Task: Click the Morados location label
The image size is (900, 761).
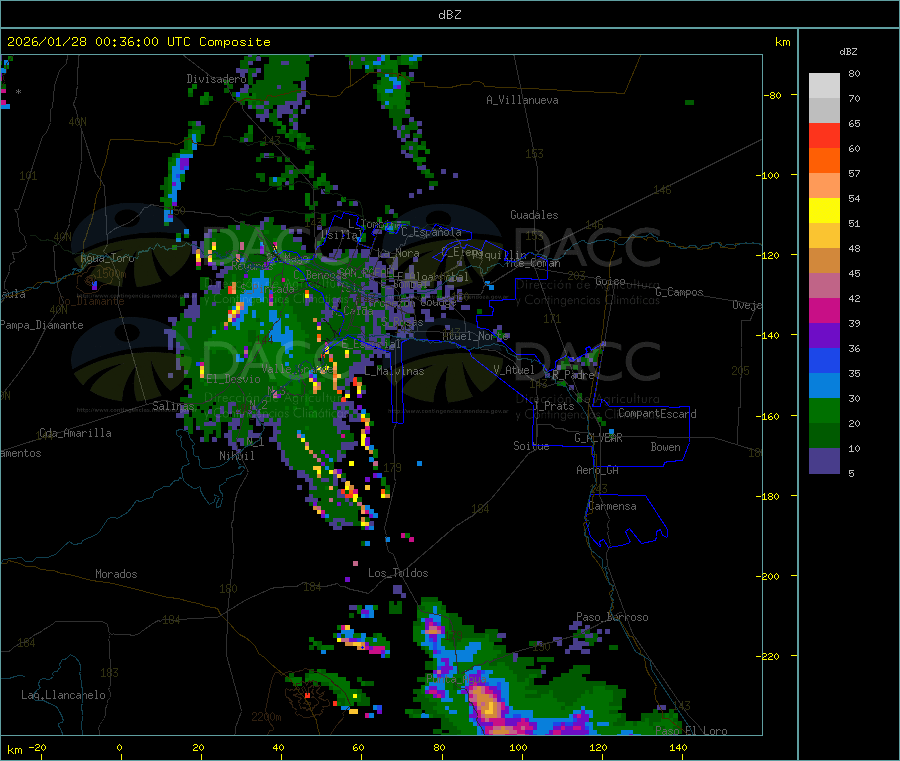Action: pyautogui.click(x=116, y=574)
